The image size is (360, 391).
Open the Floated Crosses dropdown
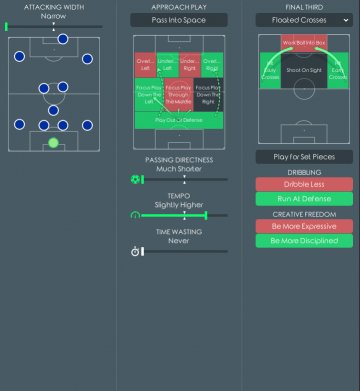[x=304, y=20]
